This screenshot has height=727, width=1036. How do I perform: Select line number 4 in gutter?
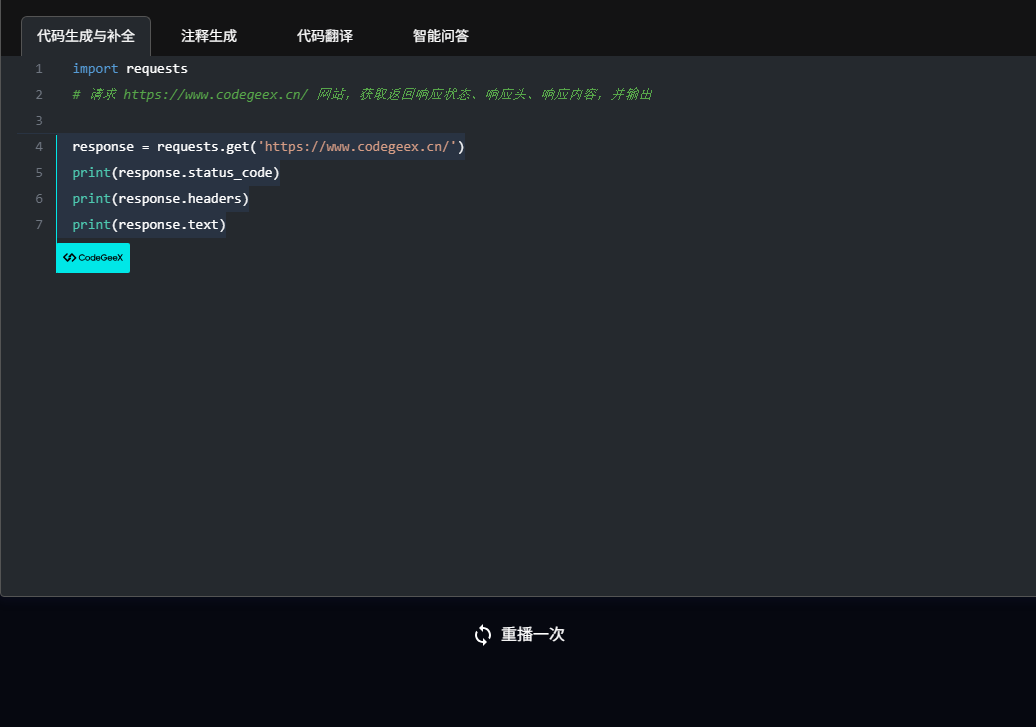pos(39,147)
